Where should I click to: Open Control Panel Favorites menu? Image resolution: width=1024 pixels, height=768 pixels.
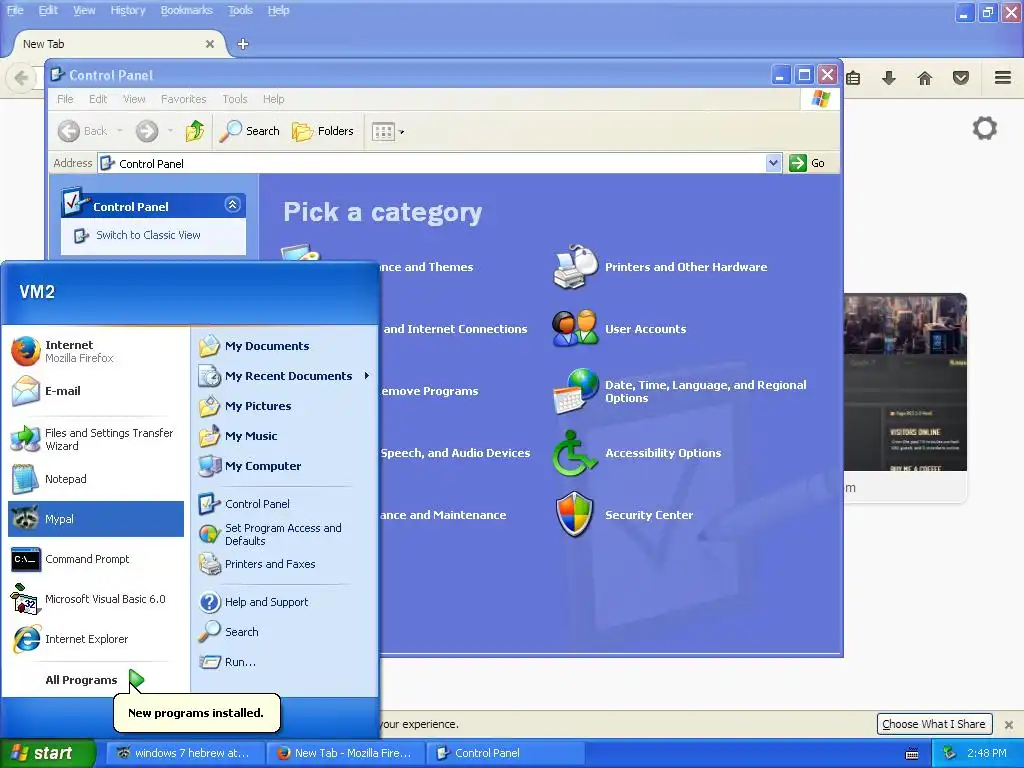(184, 99)
